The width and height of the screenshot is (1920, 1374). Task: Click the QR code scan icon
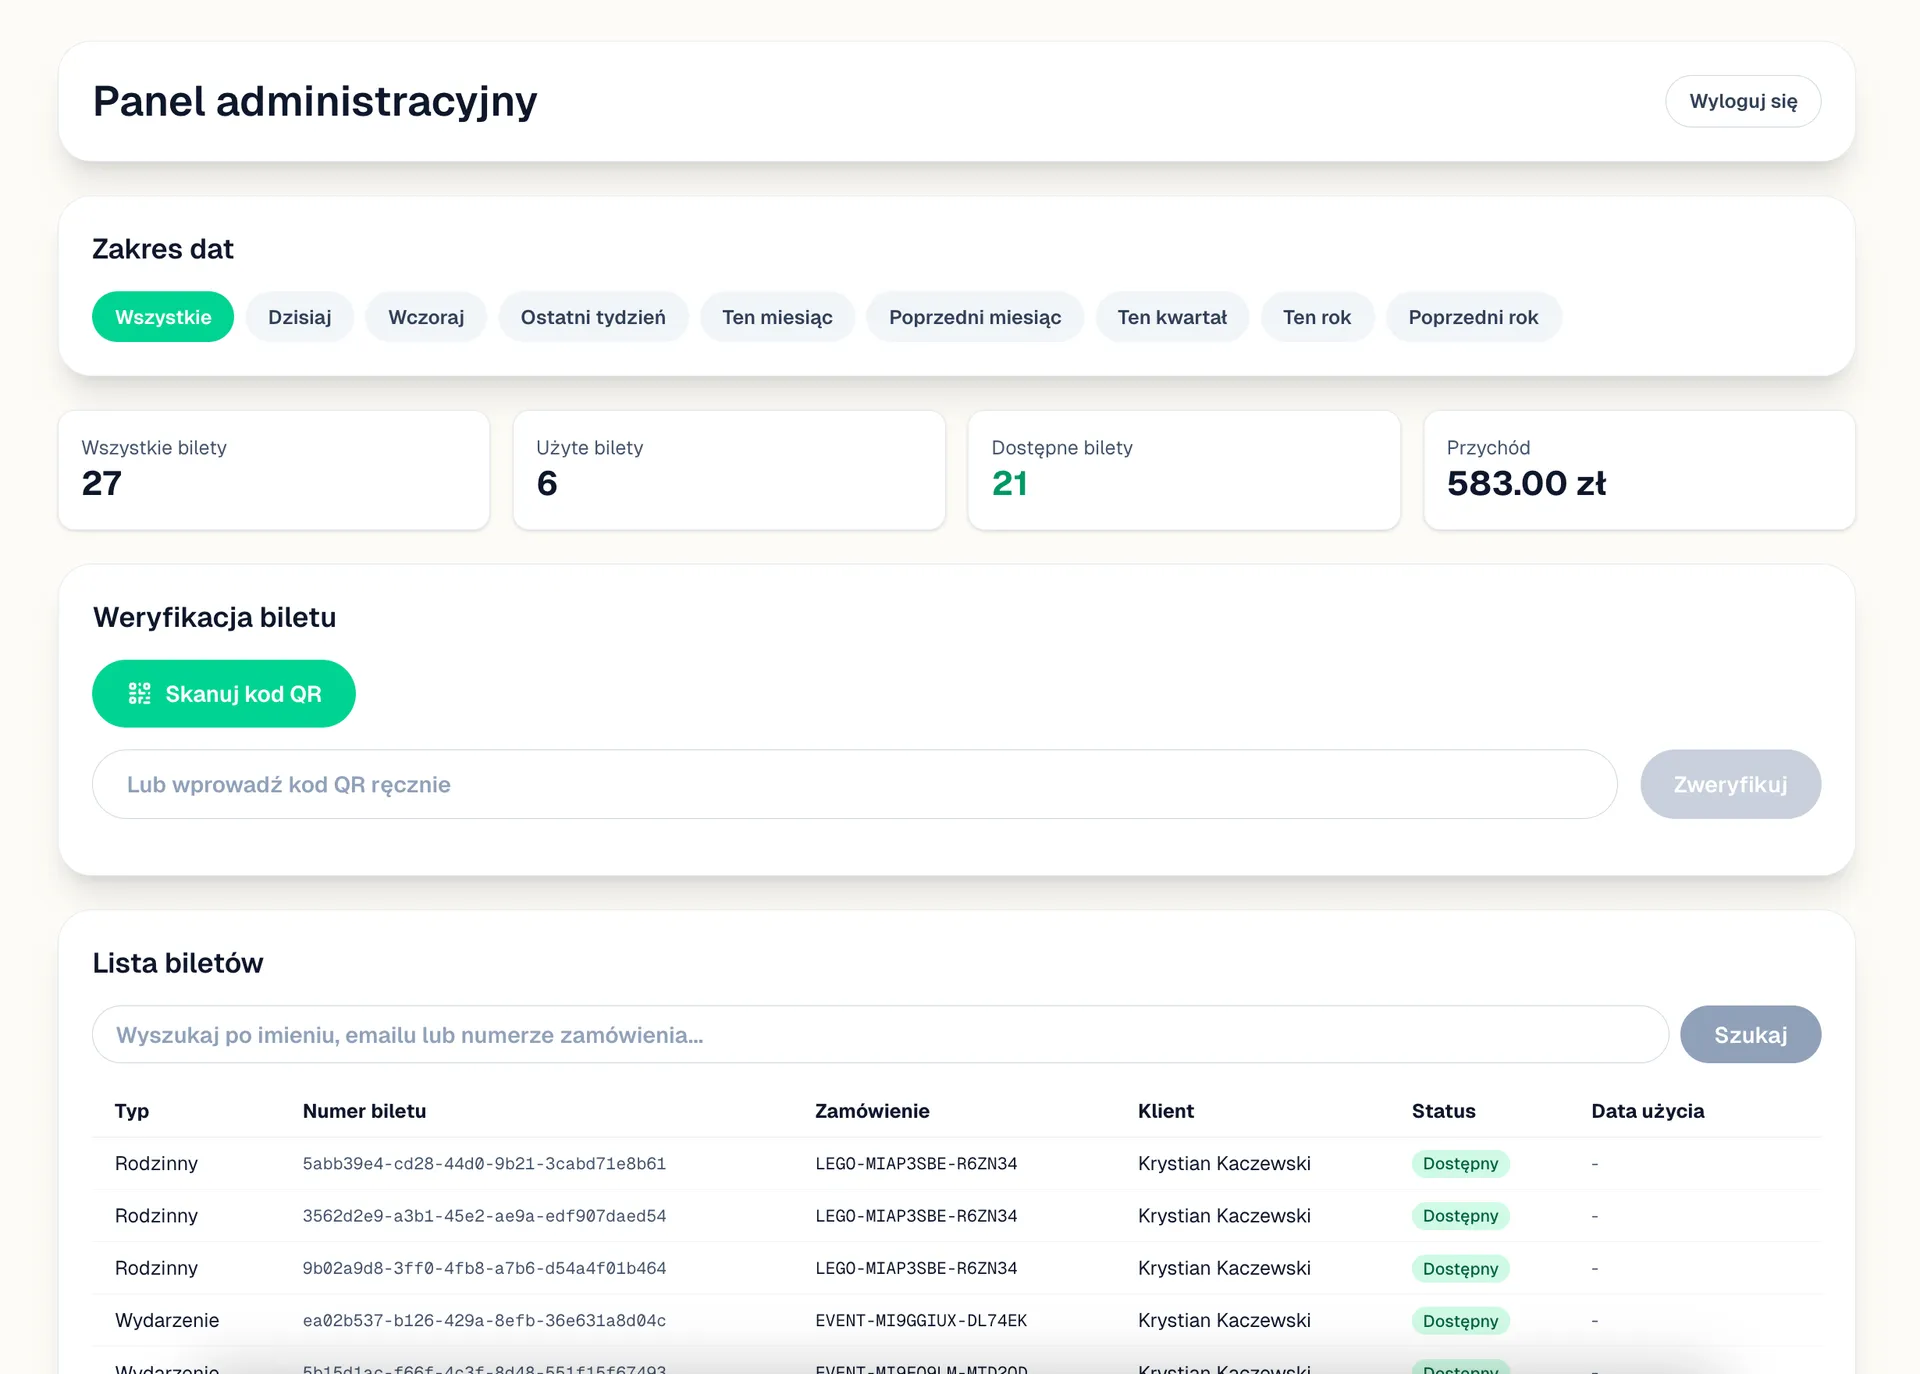coord(139,694)
